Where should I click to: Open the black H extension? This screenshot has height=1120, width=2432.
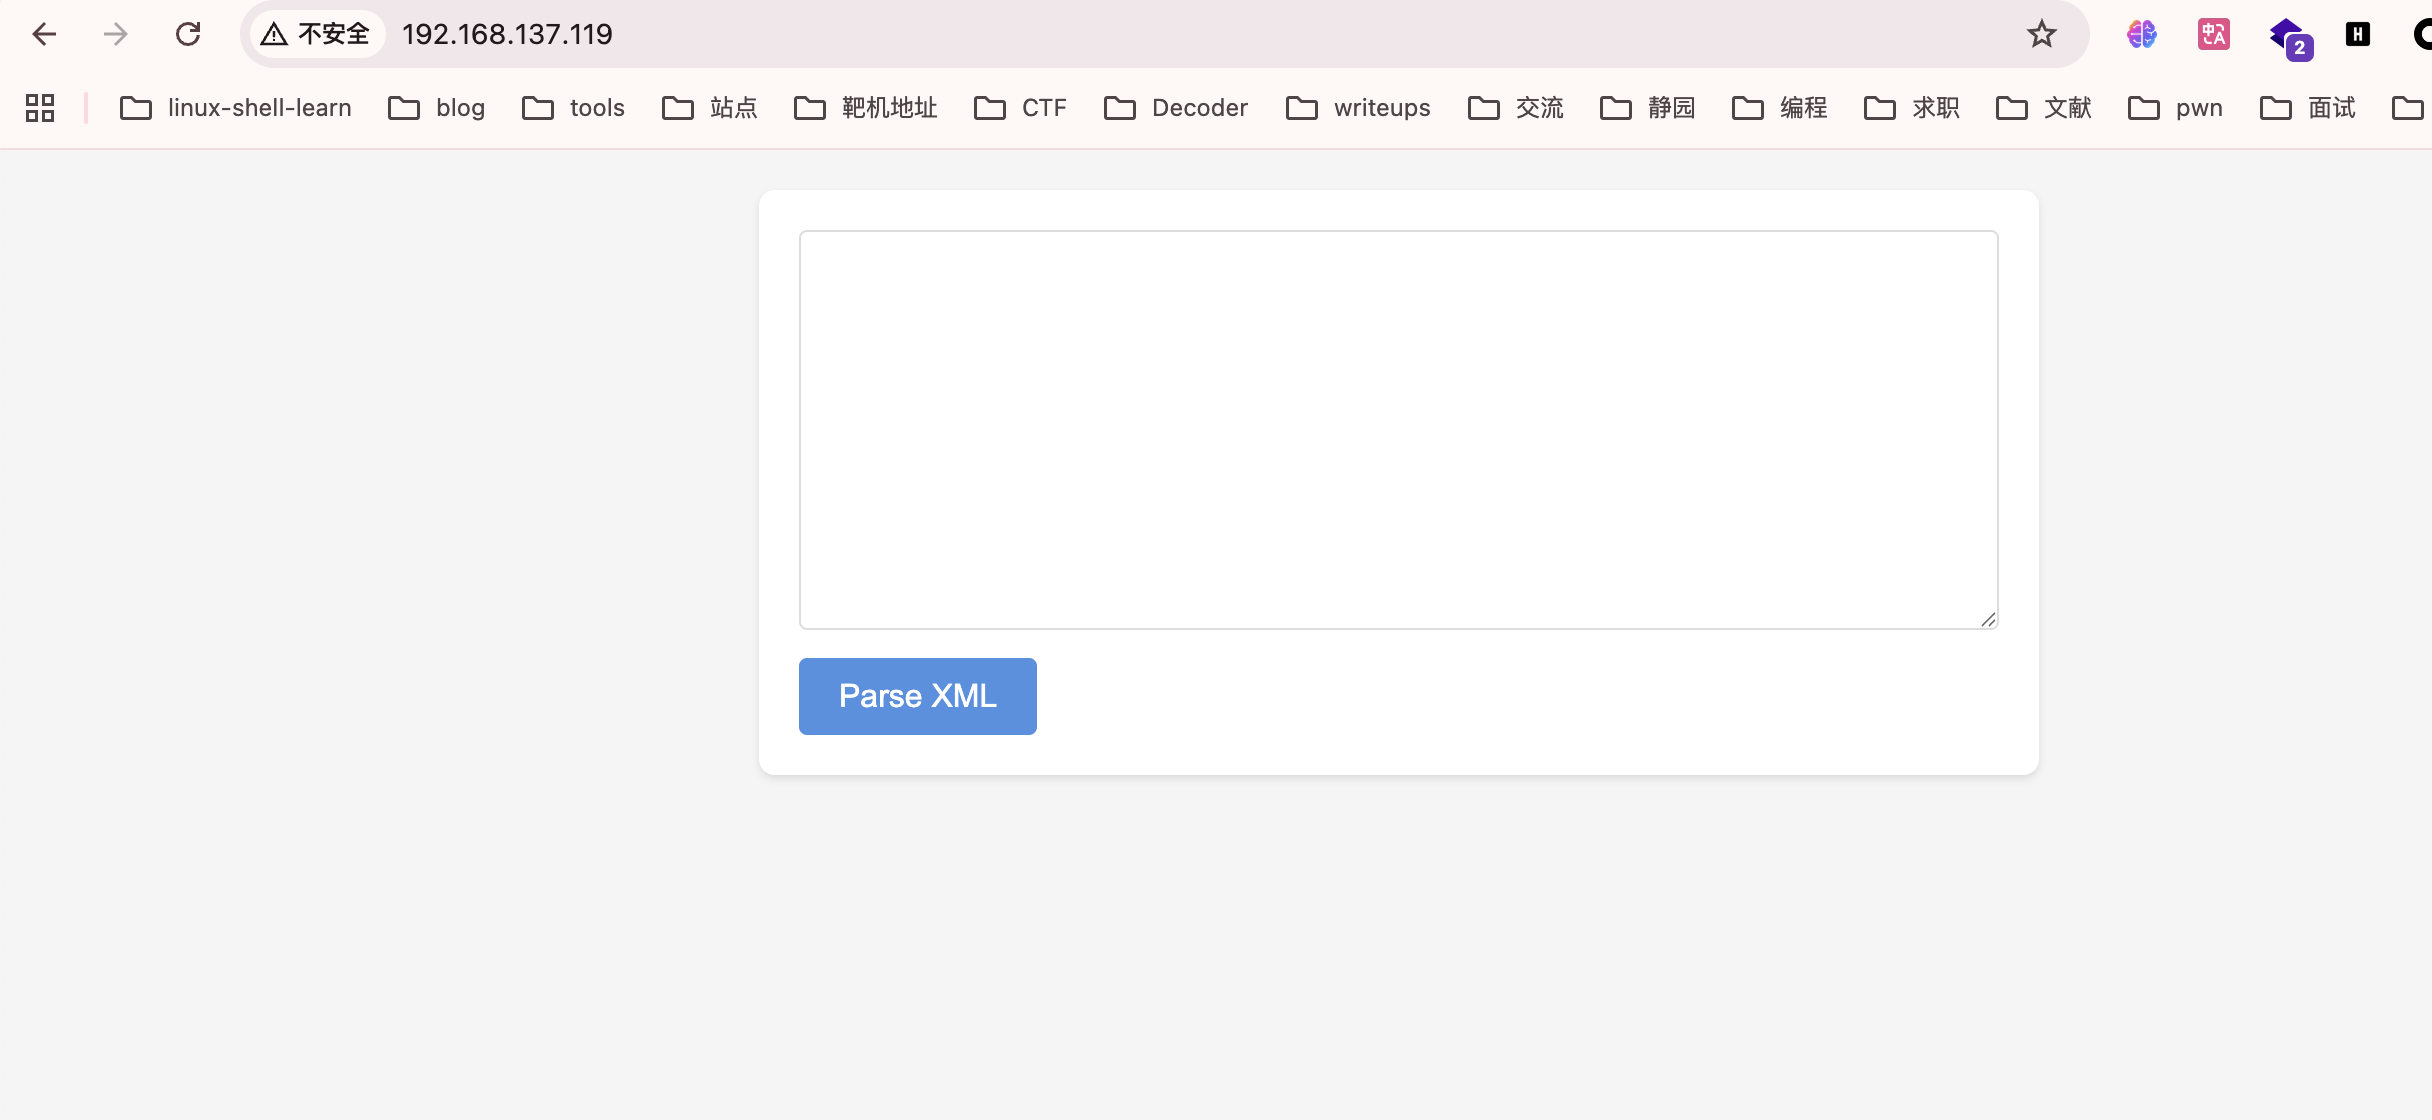click(2357, 34)
